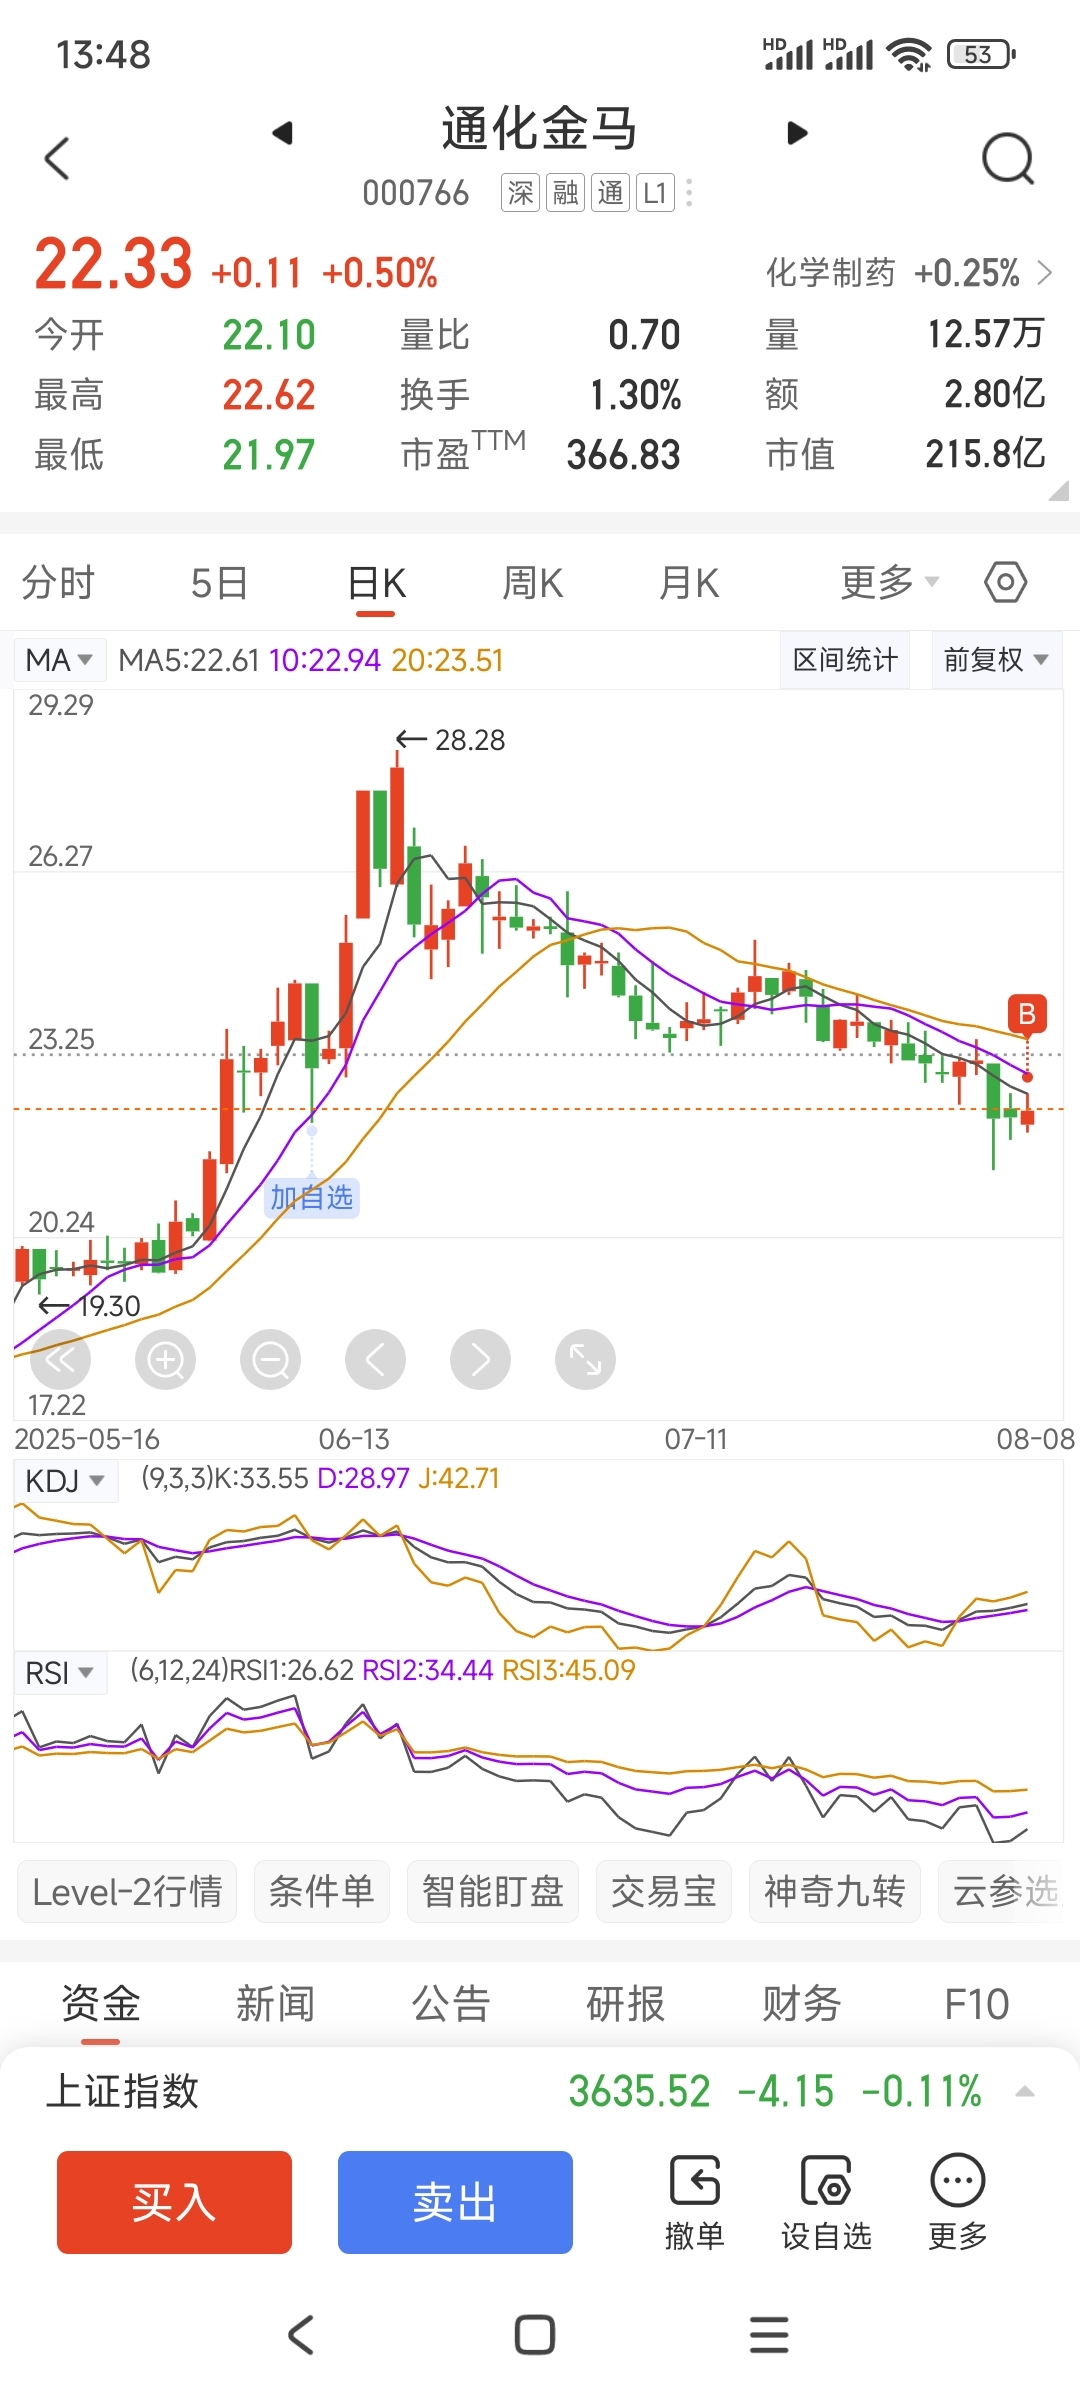The height and width of the screenshot is (2400, 1080).
Task: Tap the B buy marker on chart
Action: pos(1027,1014)
